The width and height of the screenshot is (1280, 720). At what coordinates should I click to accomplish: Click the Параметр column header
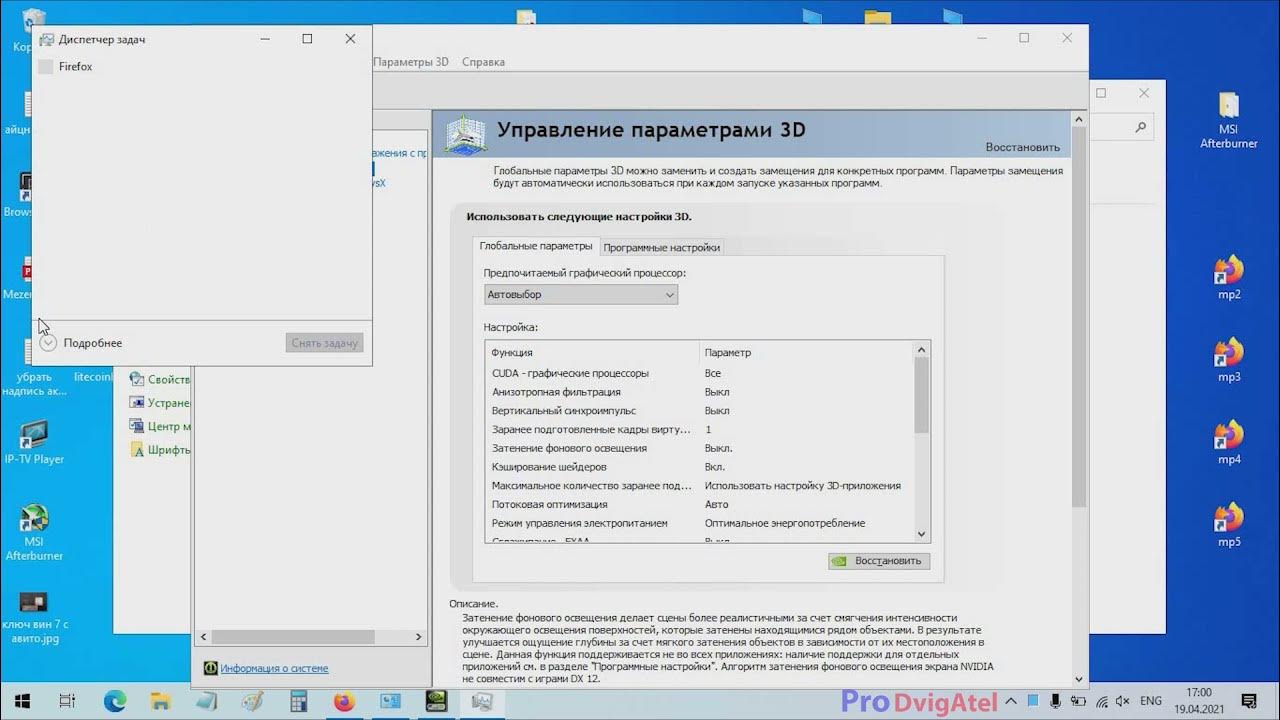[x=727, y=352]
